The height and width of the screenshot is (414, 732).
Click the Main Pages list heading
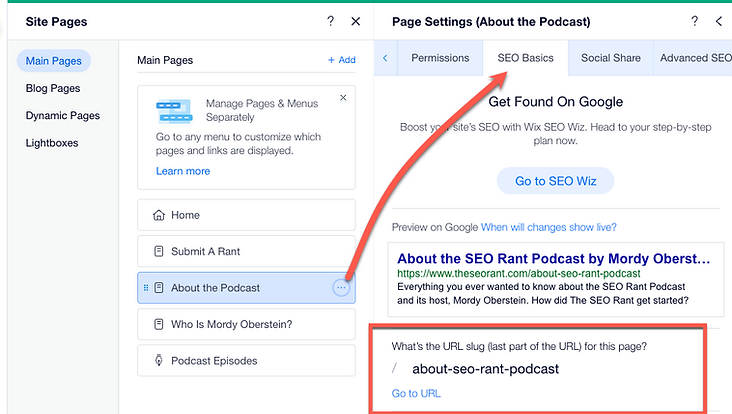click(x=165, y=60)
